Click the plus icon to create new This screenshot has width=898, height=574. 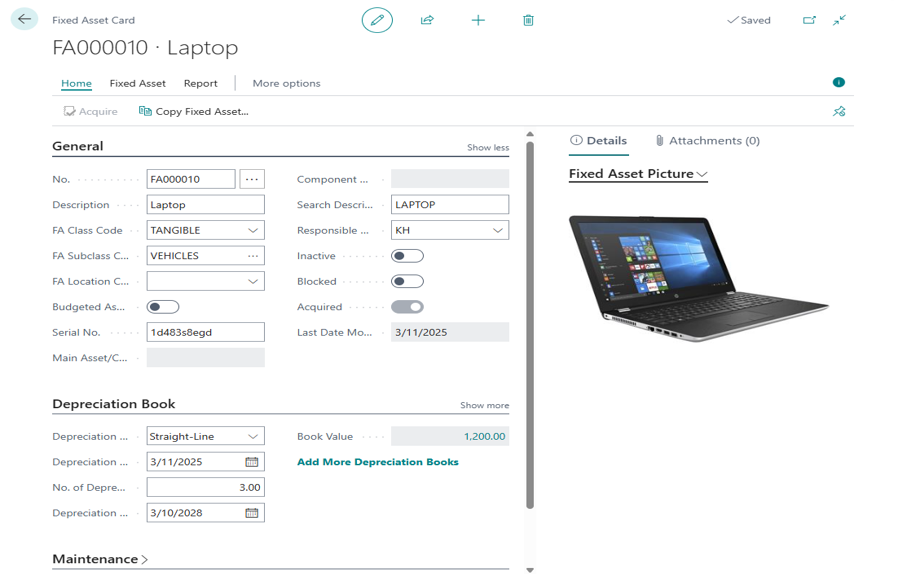point(478,20)
